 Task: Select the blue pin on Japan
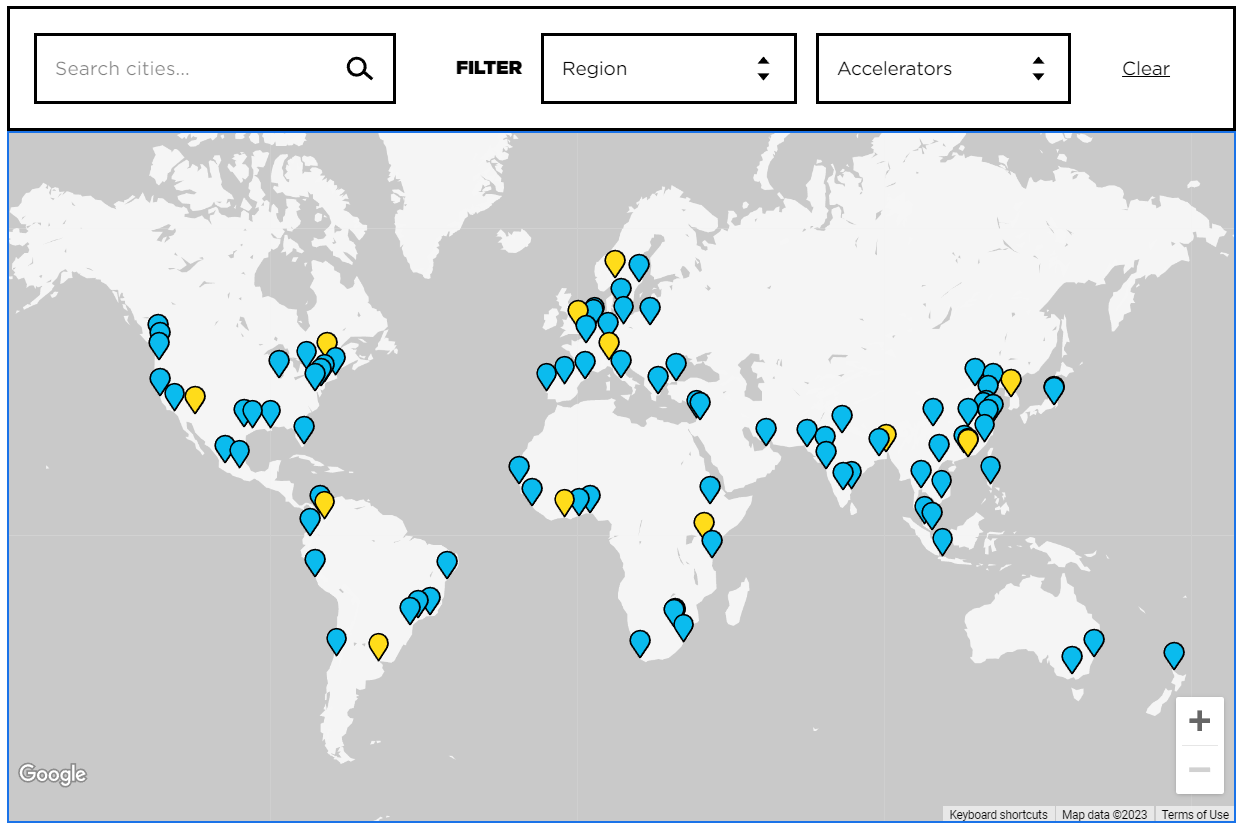1053,388
